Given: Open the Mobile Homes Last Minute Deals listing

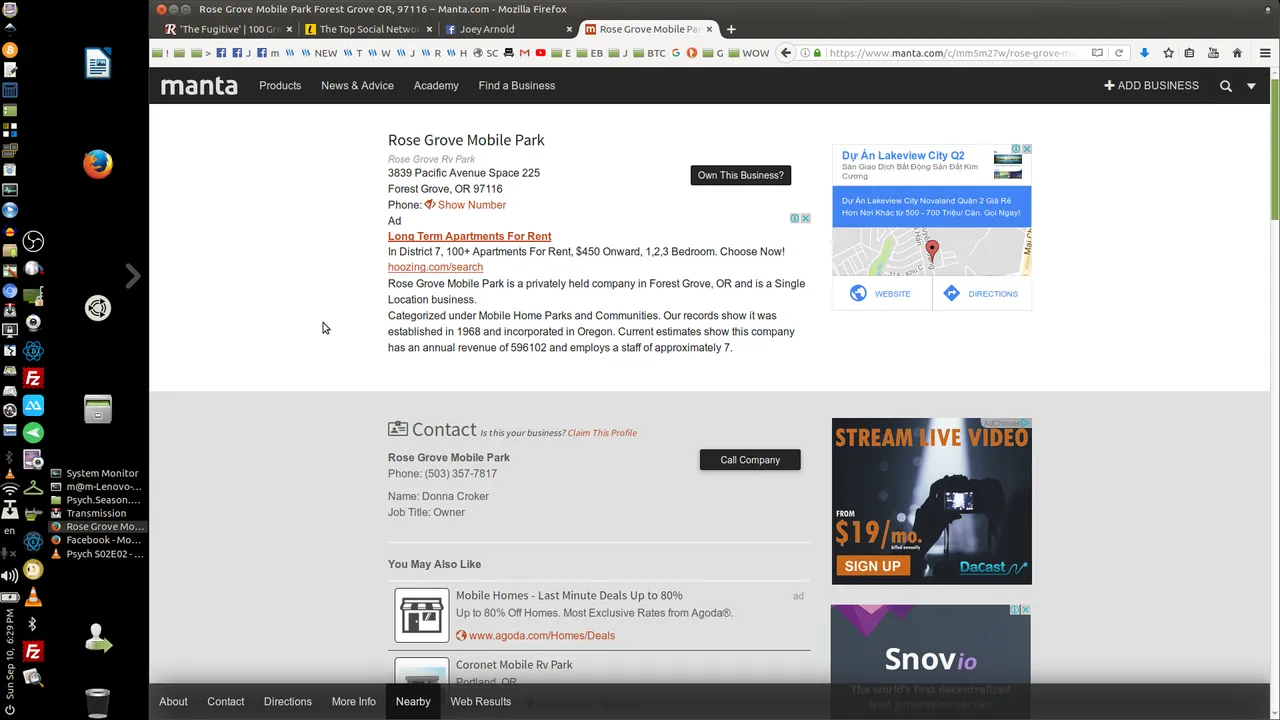Looking at the screenshot, I should 569,596.
